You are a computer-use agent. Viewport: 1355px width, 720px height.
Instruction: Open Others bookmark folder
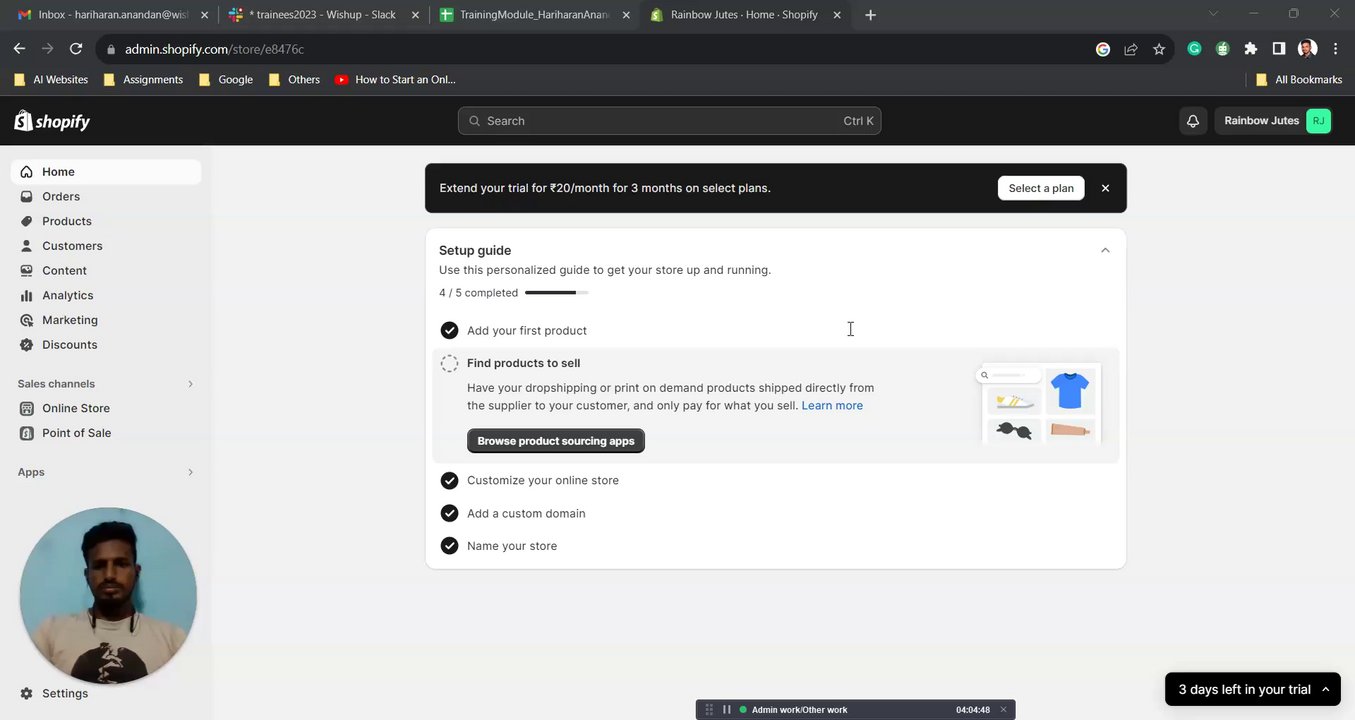[x=294, y=80]
